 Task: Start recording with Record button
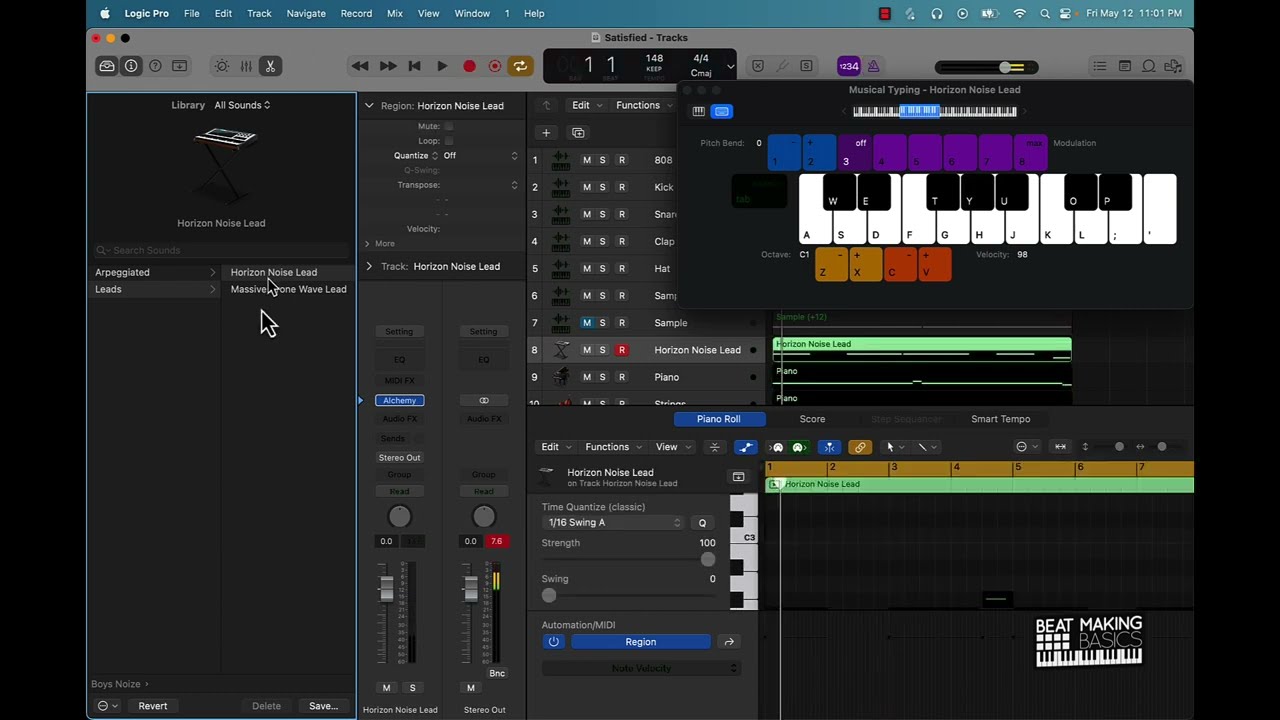(469, 66)
